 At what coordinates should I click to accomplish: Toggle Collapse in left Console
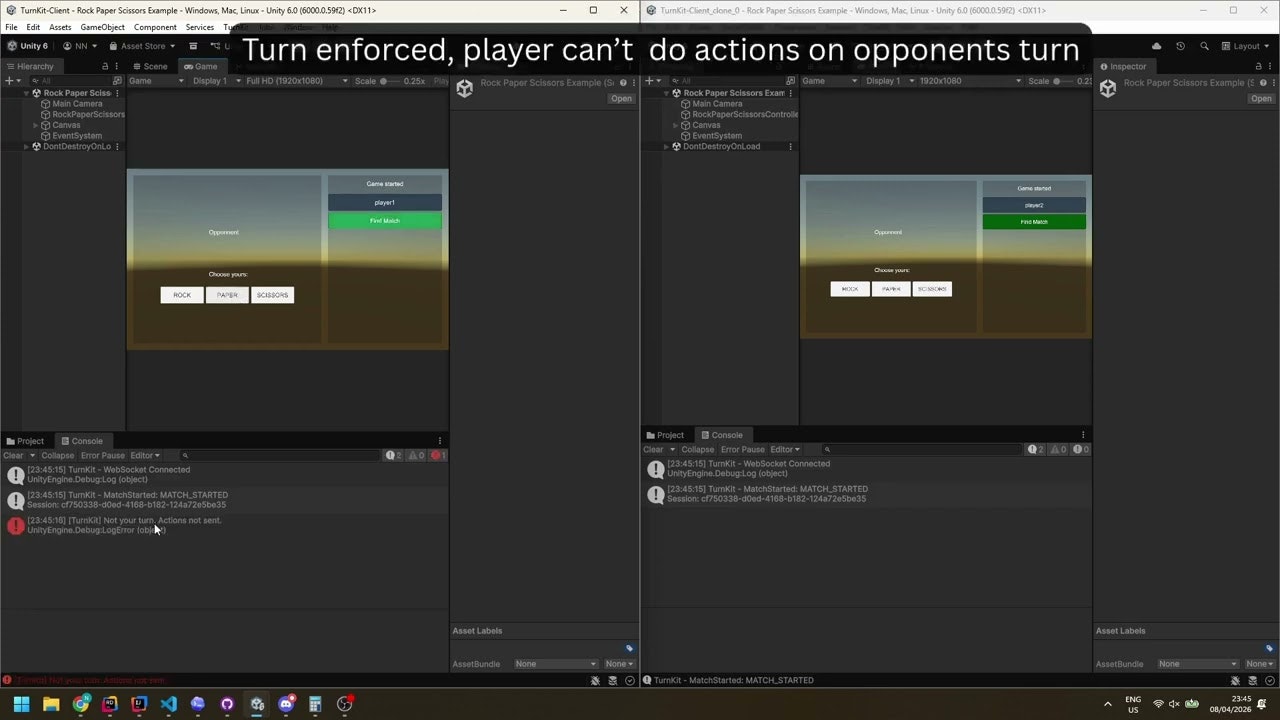tap(58, 455)
